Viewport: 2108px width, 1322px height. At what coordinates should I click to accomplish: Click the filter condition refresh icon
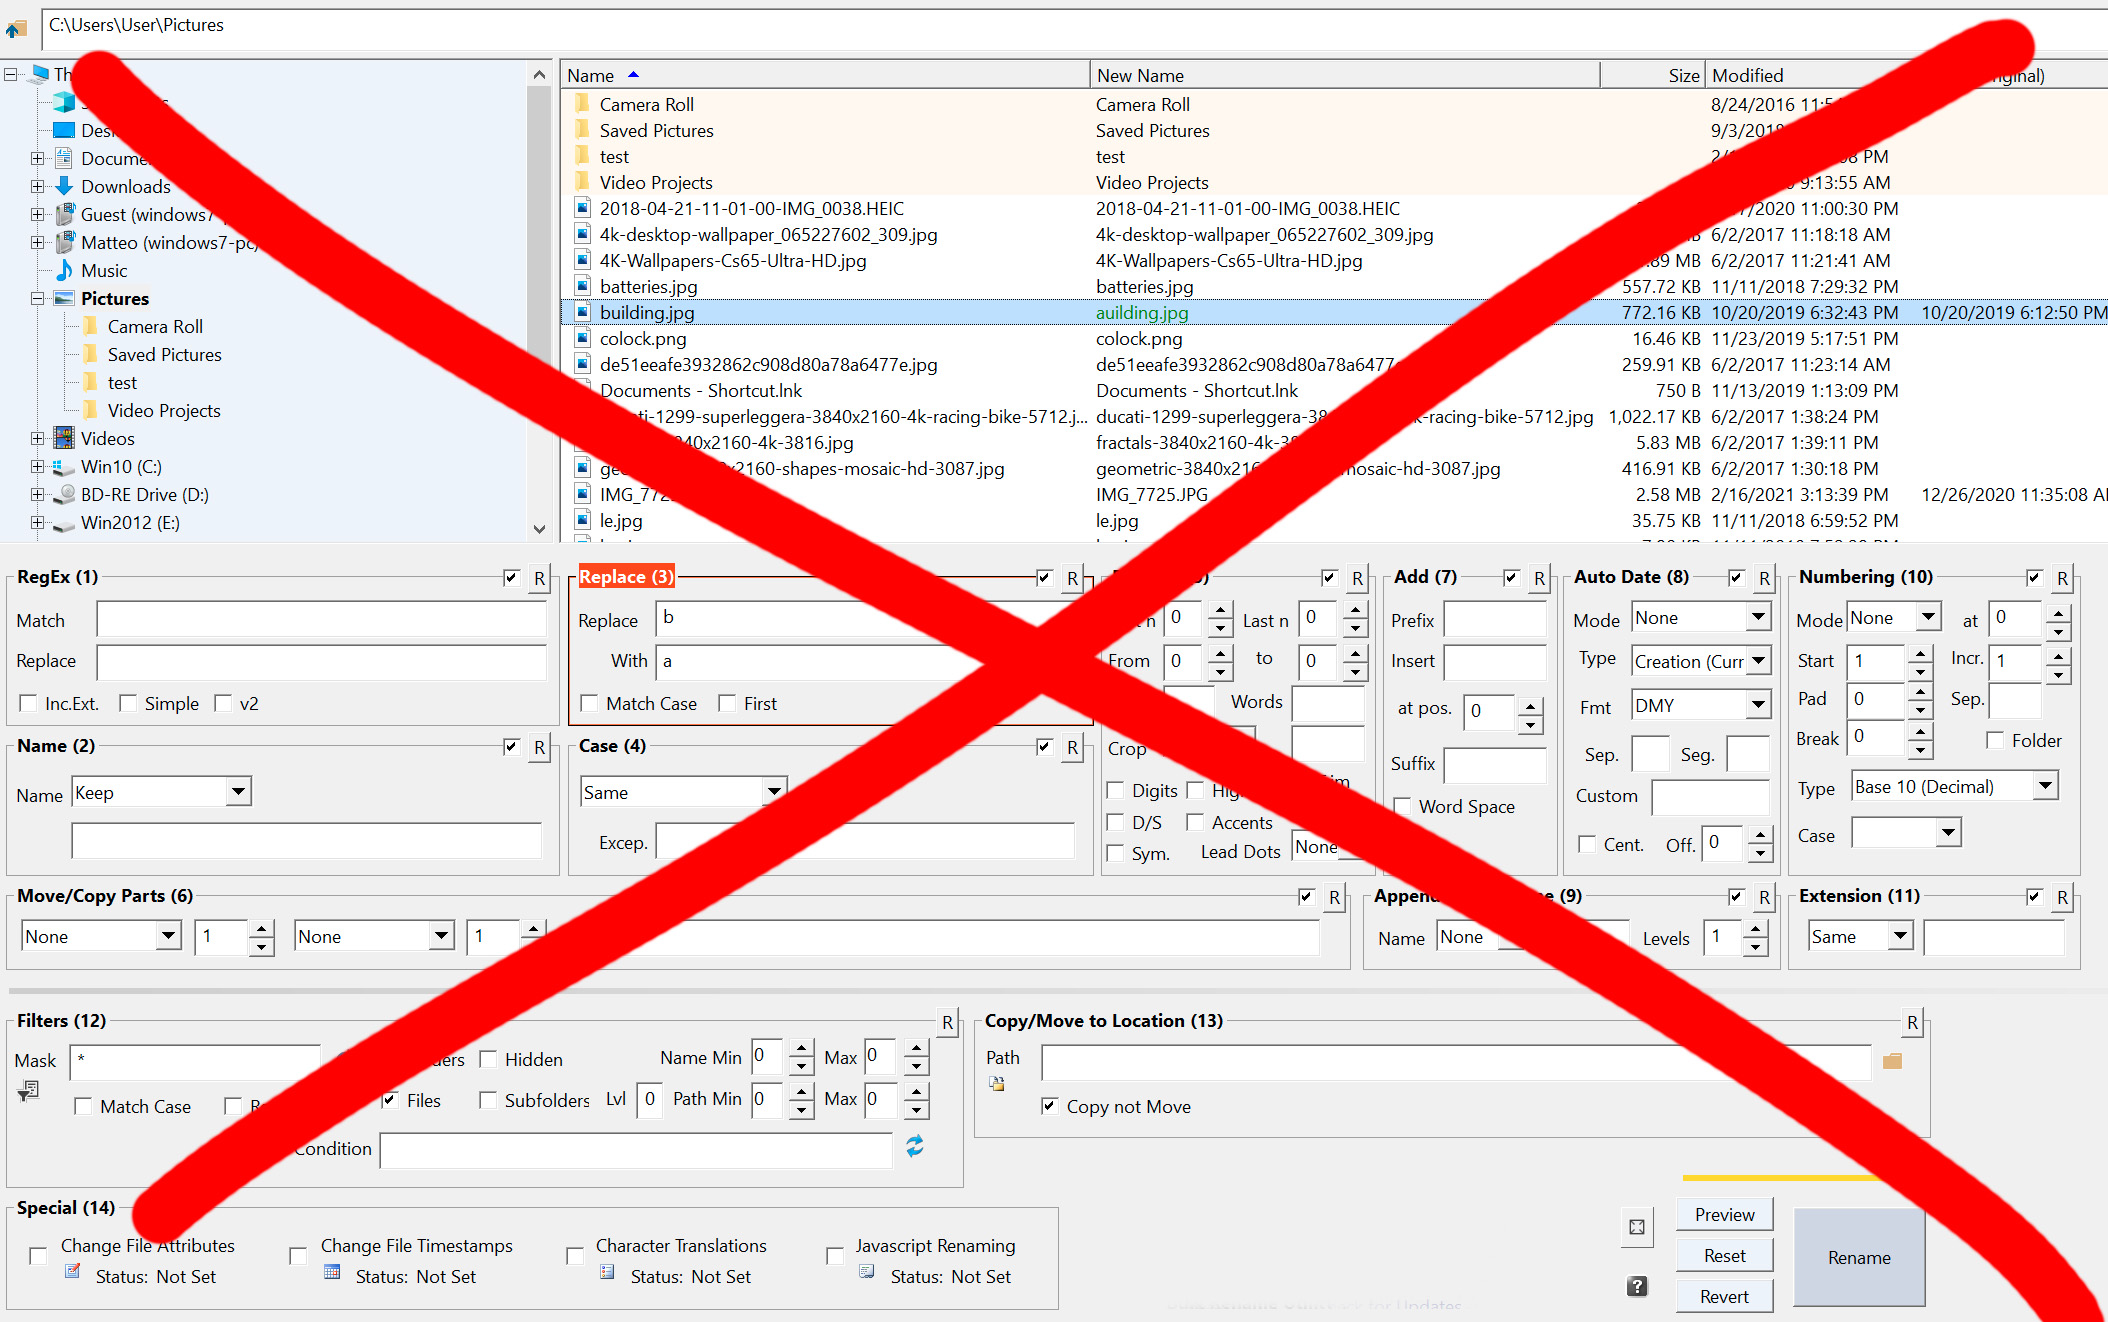pyautogui.click(x=915, y=1146)
